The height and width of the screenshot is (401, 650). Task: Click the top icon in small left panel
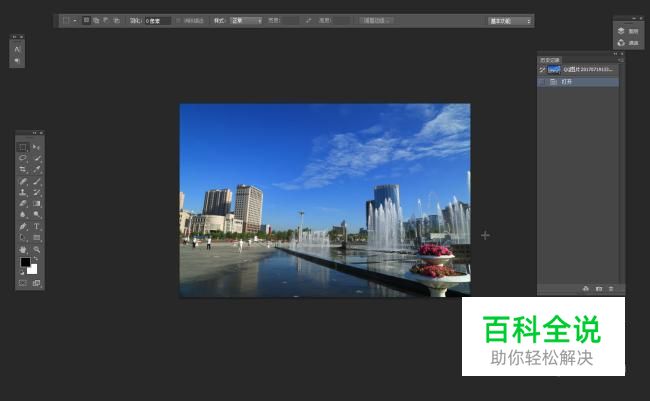point(17,49)
